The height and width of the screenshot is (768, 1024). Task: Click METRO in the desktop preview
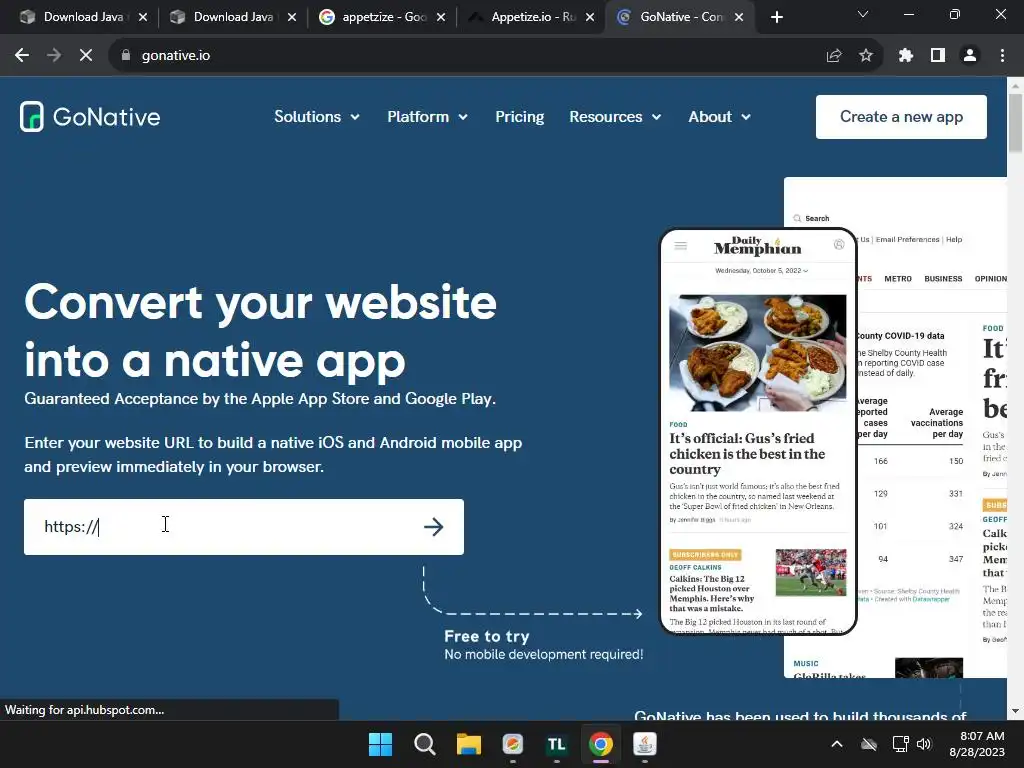898,279
